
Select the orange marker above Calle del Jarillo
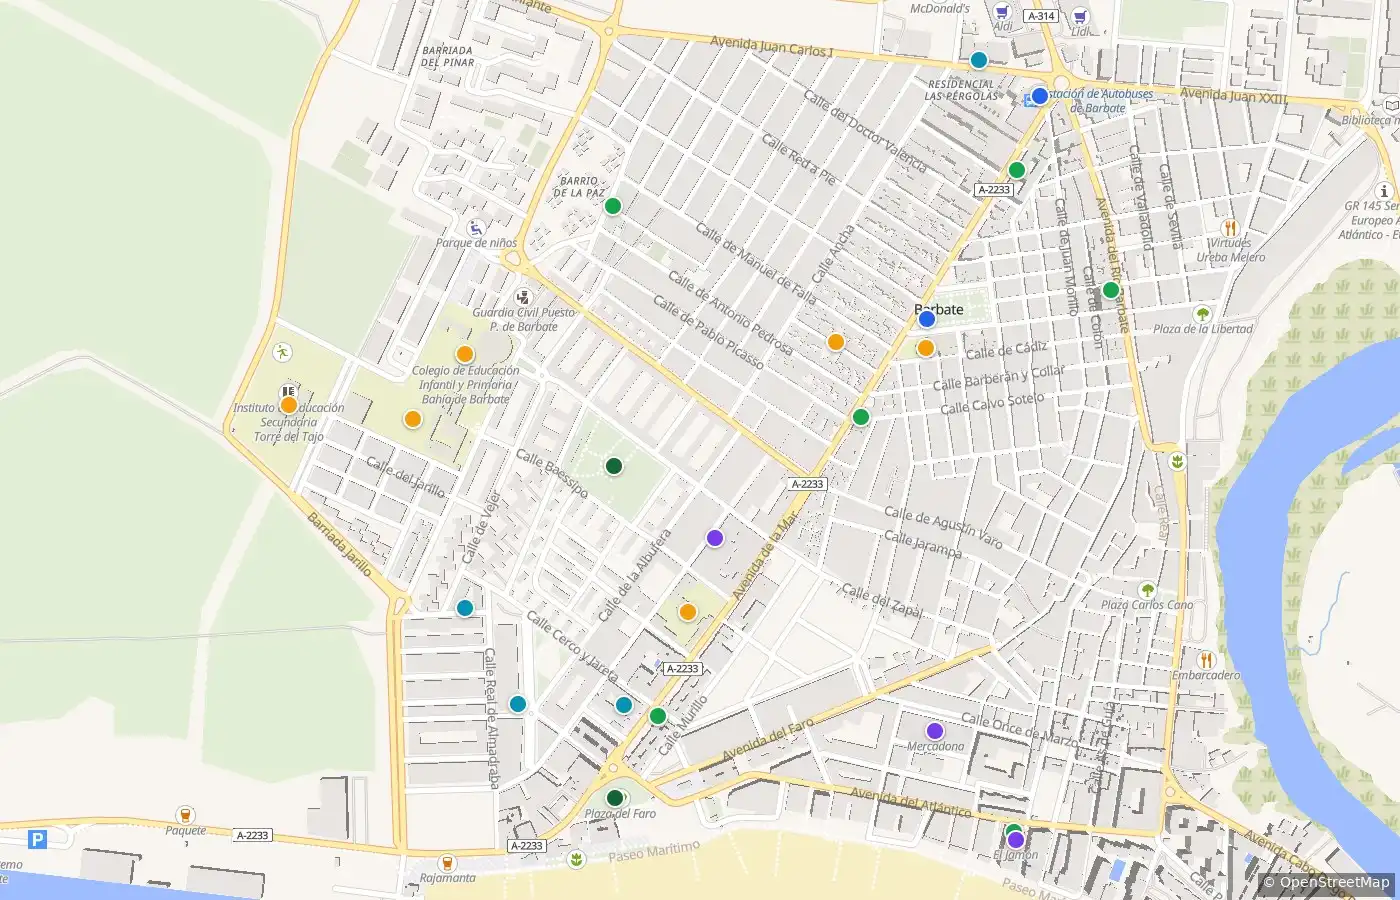pos(413,419)
